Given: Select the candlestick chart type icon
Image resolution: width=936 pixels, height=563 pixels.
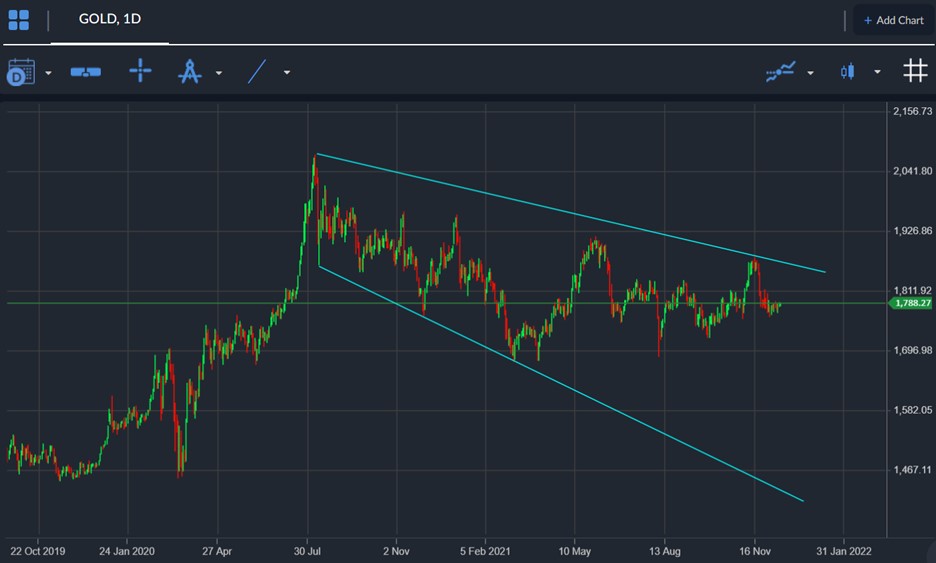Looking at the screenshot, I should pyautogui.click(x=849, y=72).
